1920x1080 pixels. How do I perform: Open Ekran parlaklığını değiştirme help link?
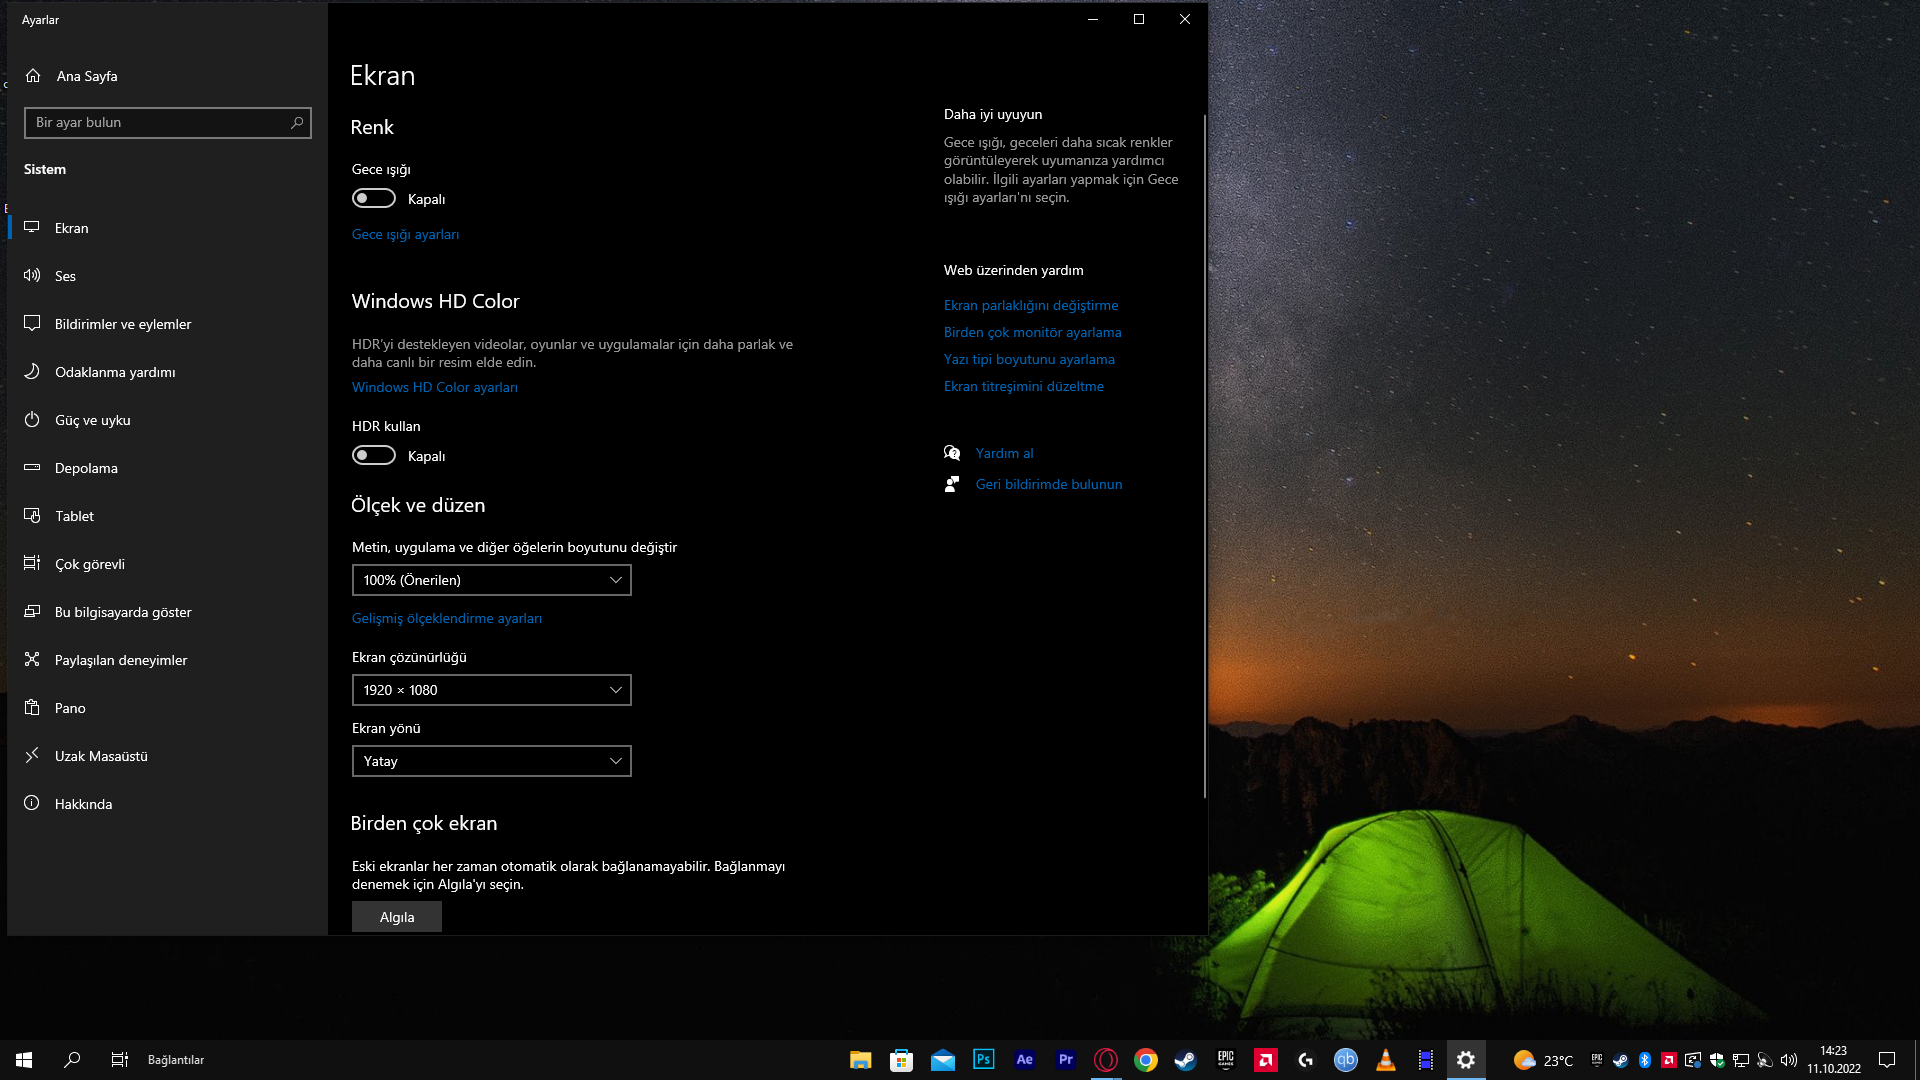coord(1031,305)
